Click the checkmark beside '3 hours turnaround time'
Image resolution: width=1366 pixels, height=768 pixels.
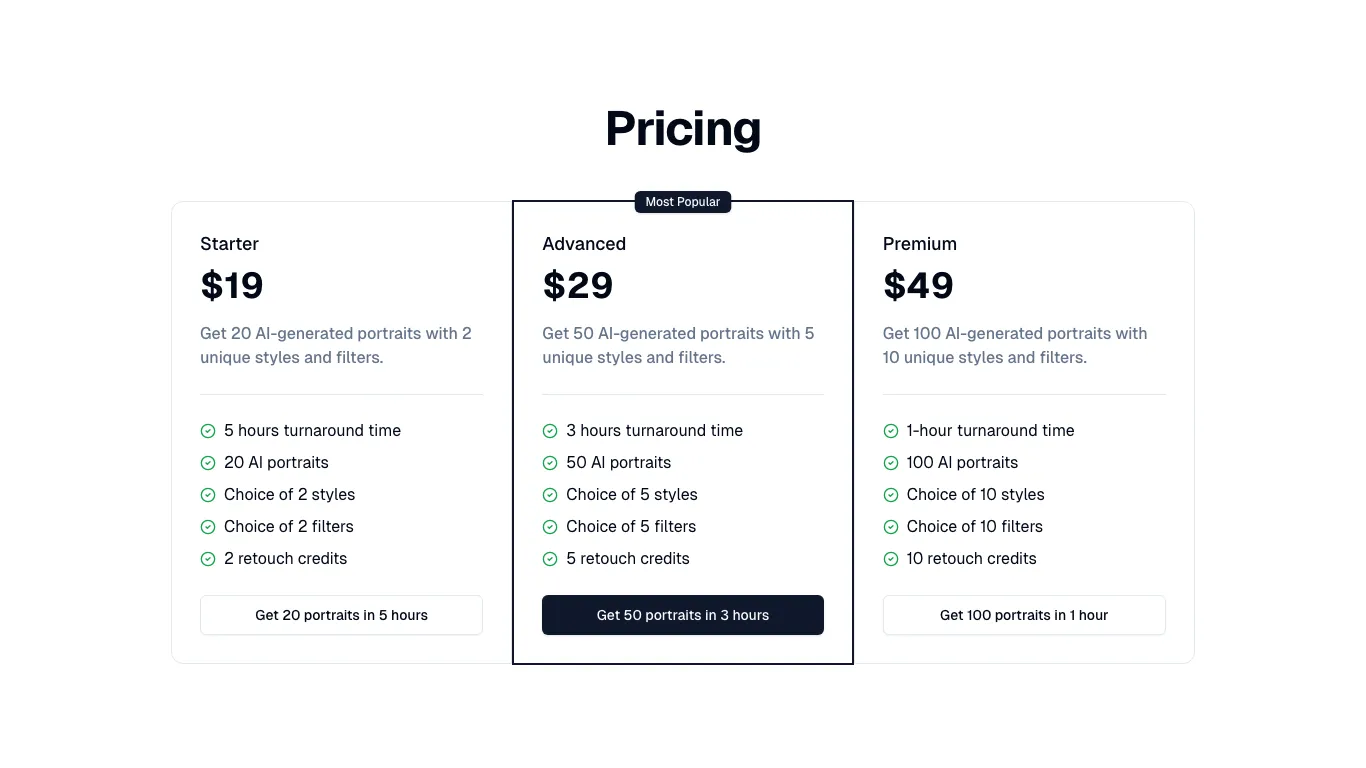click(x=550, y=430)
